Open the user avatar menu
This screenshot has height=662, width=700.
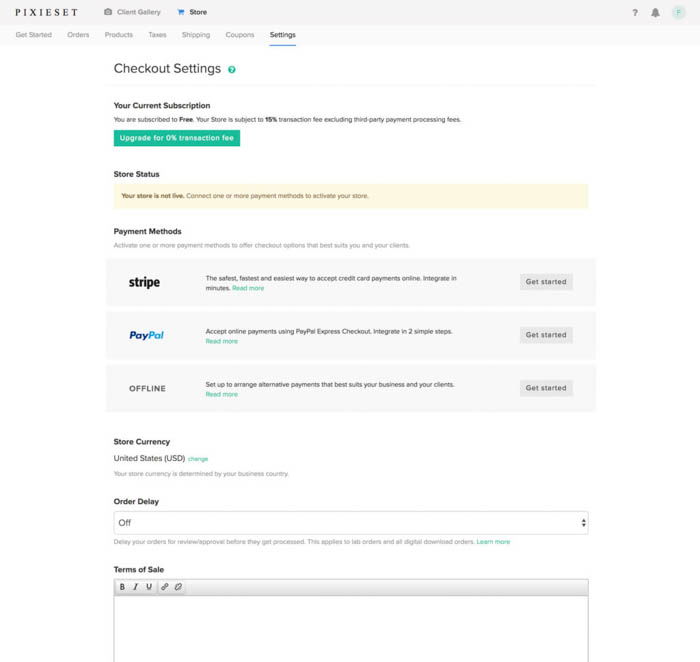[x=678, y=12]
